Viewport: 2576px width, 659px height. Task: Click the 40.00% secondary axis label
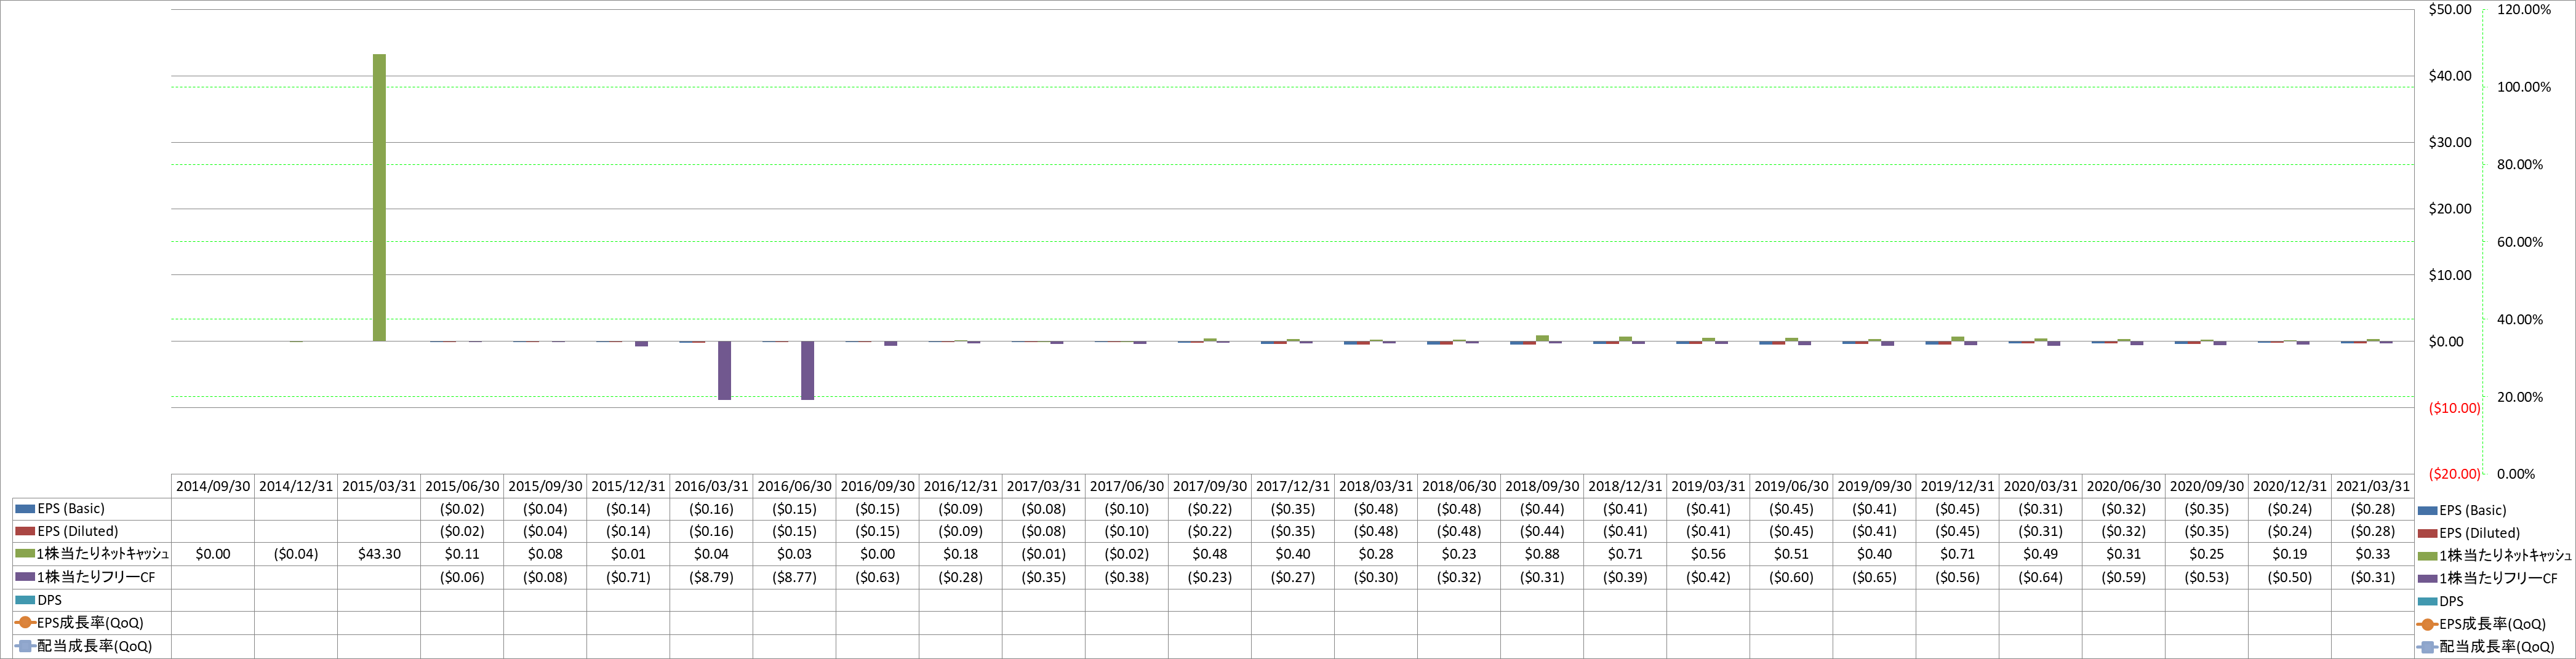point(2520,320)
